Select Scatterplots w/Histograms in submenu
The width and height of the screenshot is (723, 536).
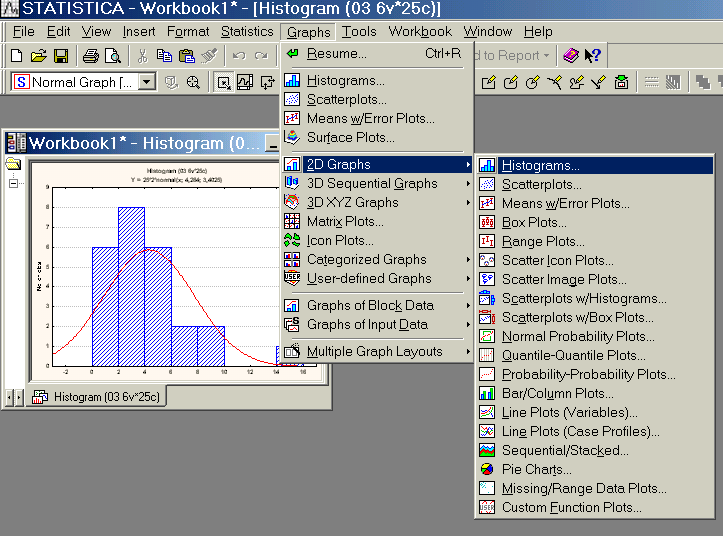point(595,298)
